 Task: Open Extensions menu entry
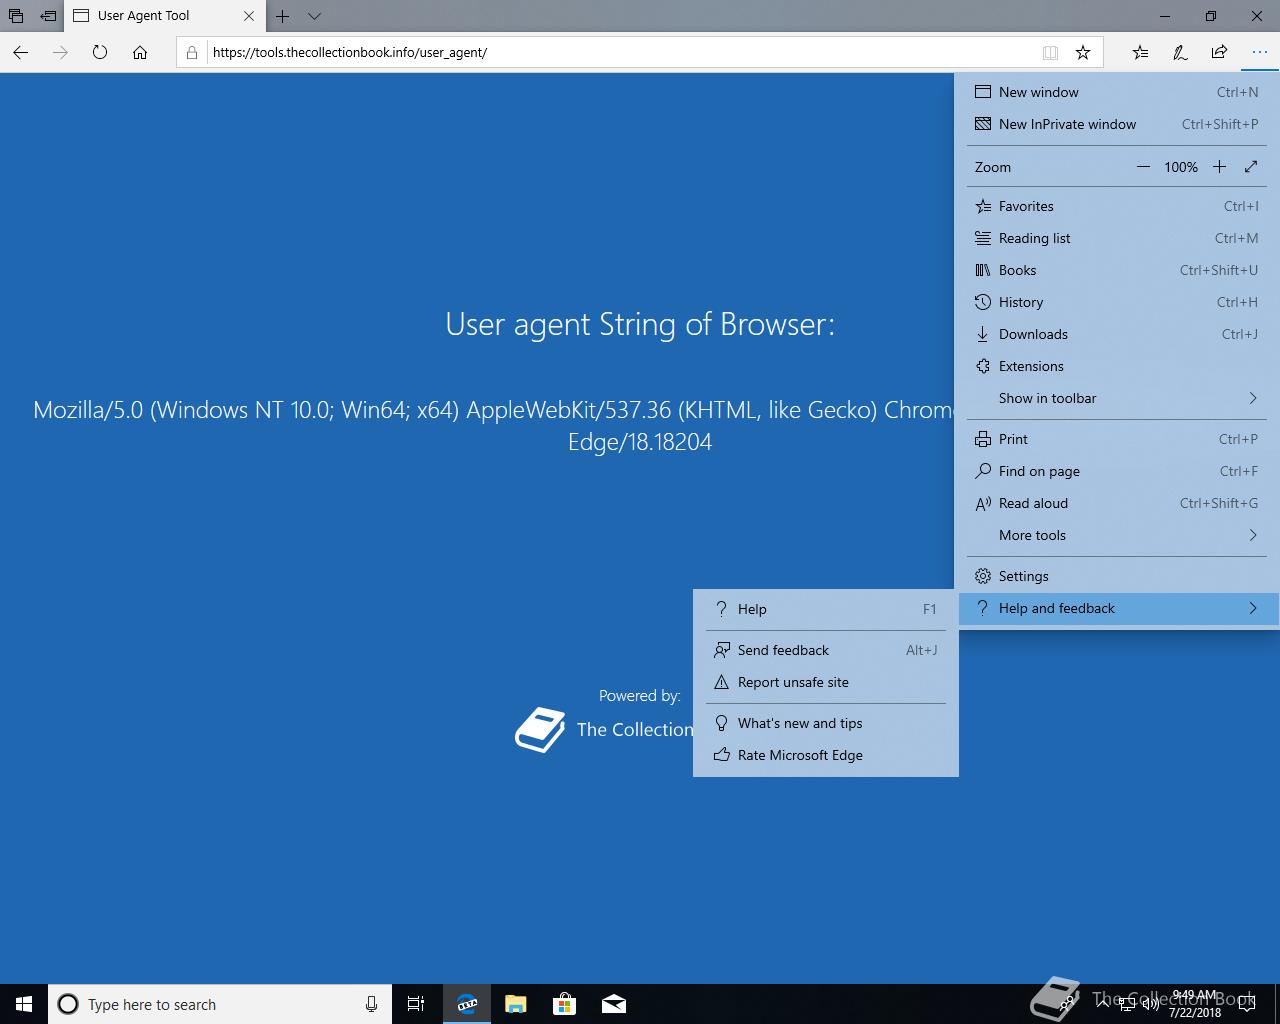(1117, 366)
